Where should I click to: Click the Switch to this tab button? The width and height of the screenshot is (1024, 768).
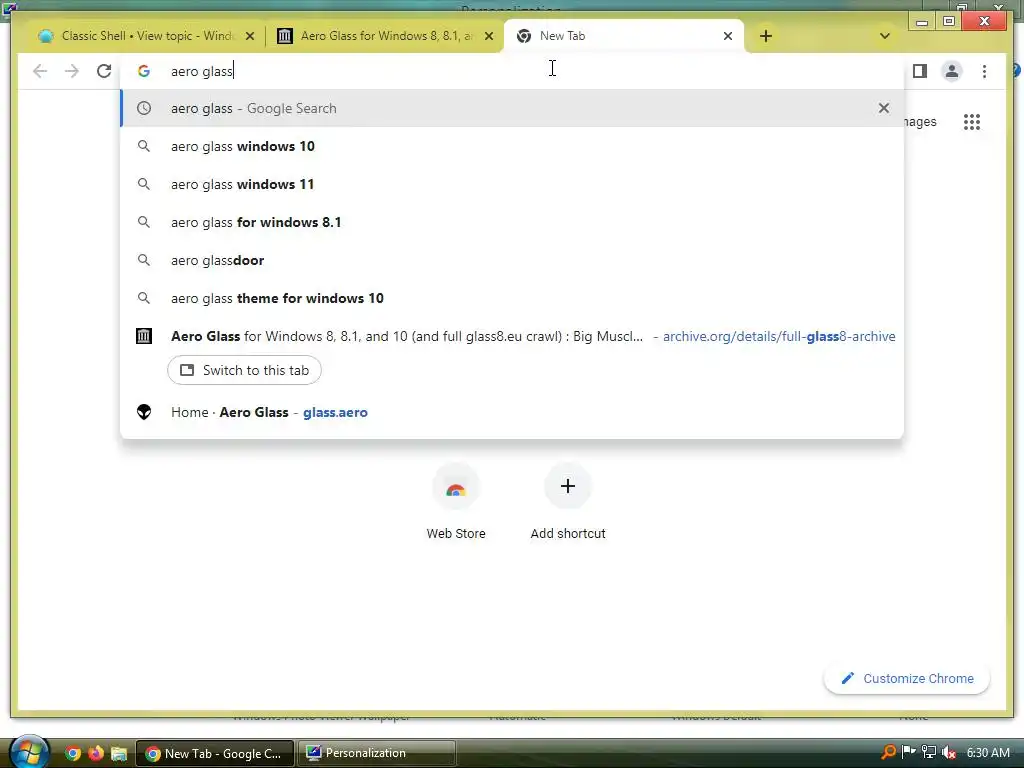pos(244,370)
